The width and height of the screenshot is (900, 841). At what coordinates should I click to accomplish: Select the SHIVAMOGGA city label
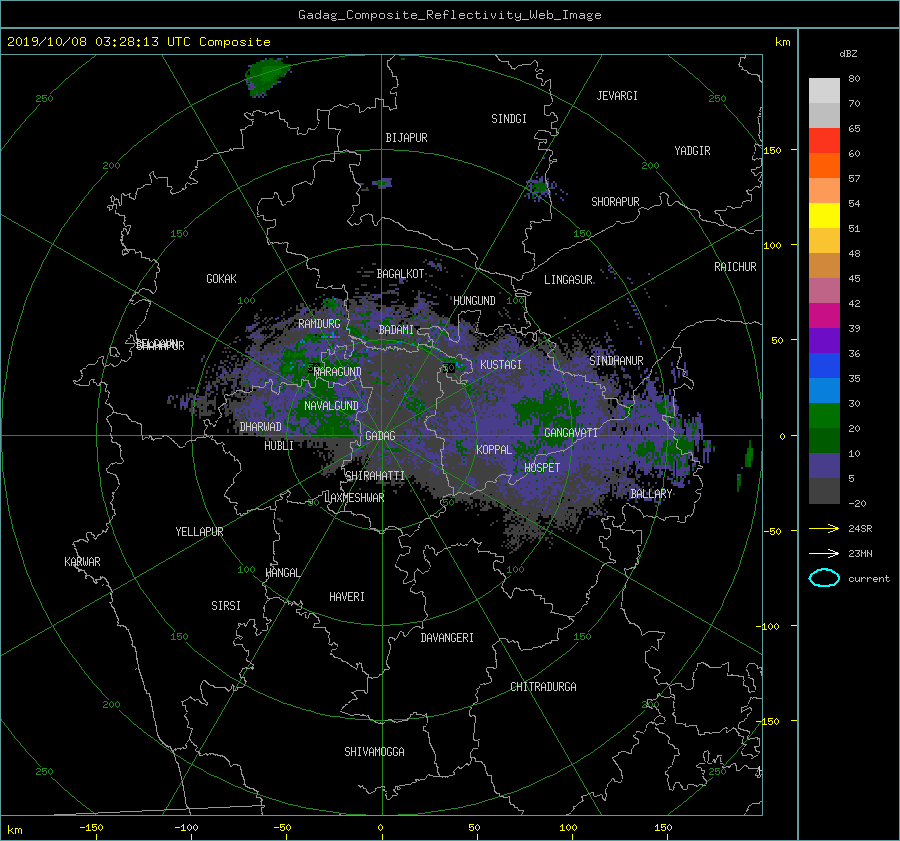tap(374, 752)
